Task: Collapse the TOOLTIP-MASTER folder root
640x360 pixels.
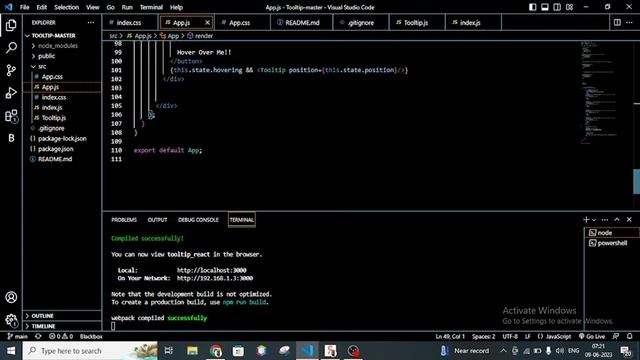Action: click(x=62, y=36)
